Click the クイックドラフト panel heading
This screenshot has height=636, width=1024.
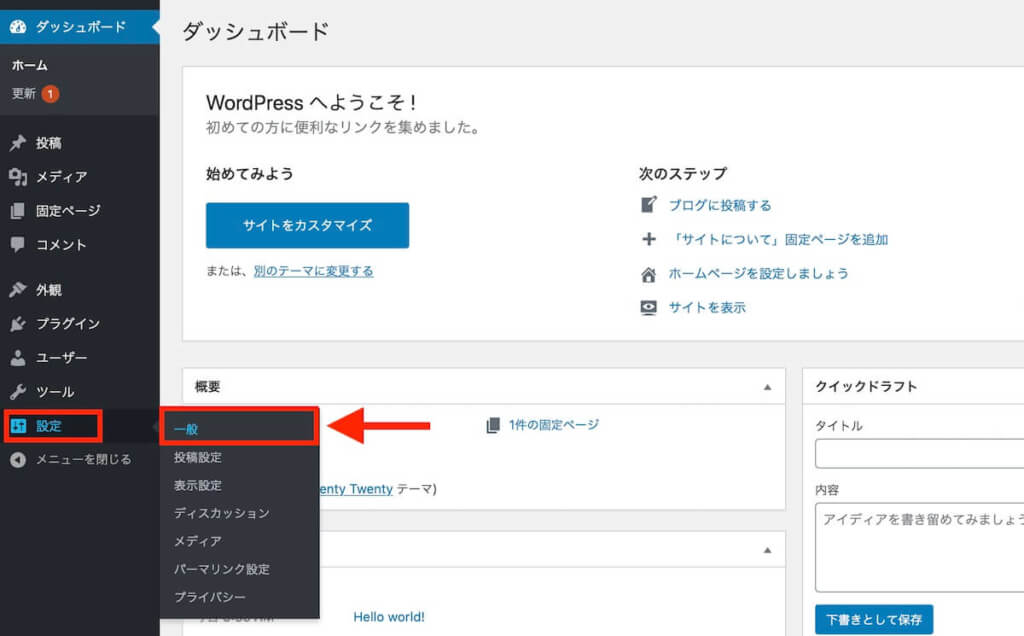[866, 387]
